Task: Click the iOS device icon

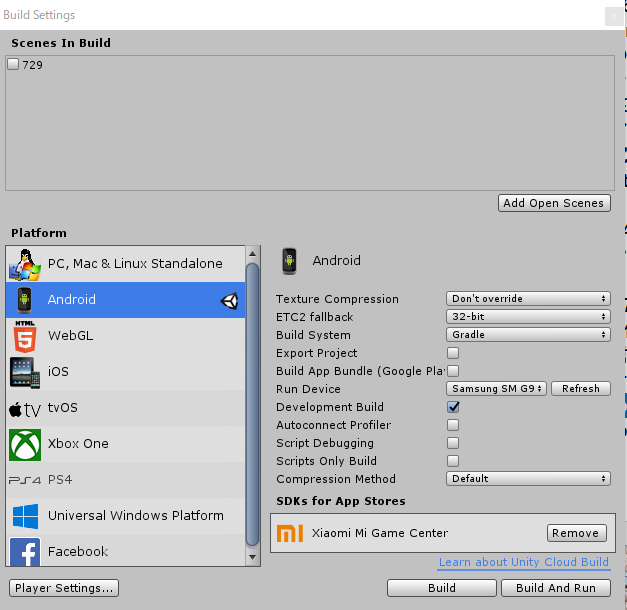Action: pos(24,371)
